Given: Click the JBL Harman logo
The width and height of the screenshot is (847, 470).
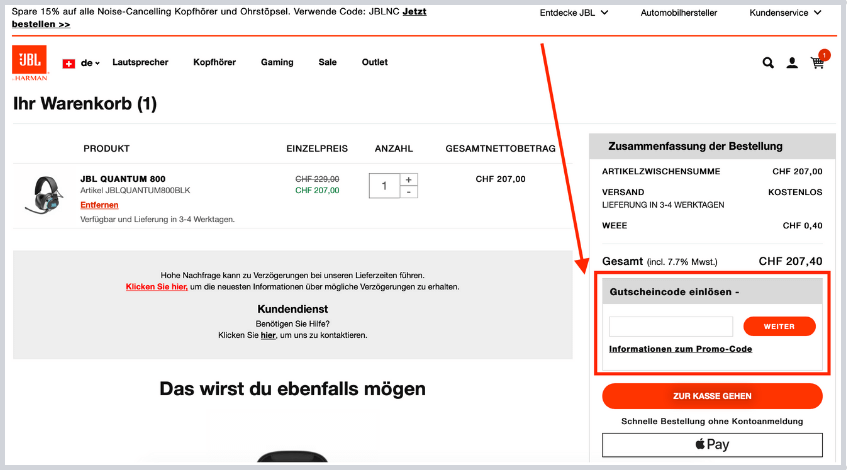Looking at the screenshot, I should pyautogui.click(x=30, y=63).
